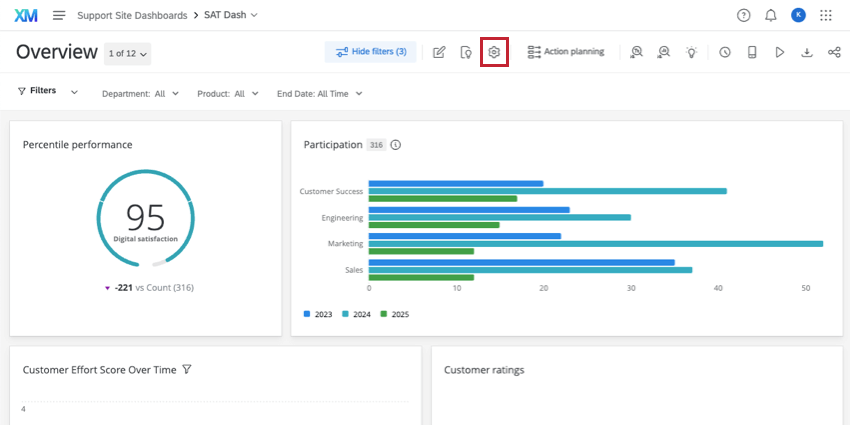Open the hamburger navigation menu
850x425 pixels.
[x=59, y=15]
